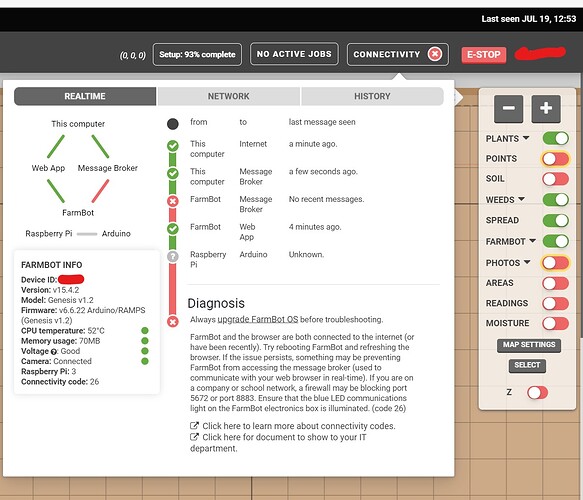Viewport: 583px width, 500px height.
Task: Open the Setup 93% complete button
Action: (197, 55)
